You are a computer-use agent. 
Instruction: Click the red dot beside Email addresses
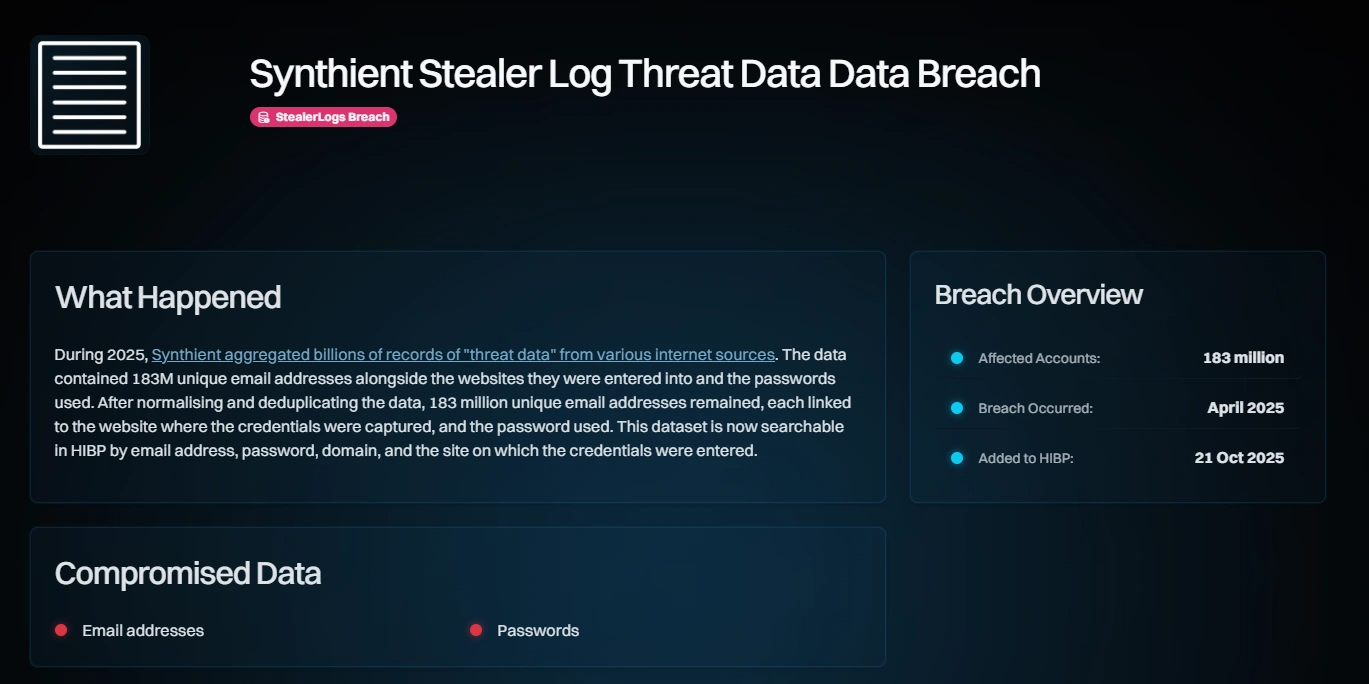[x=61, y=630]
